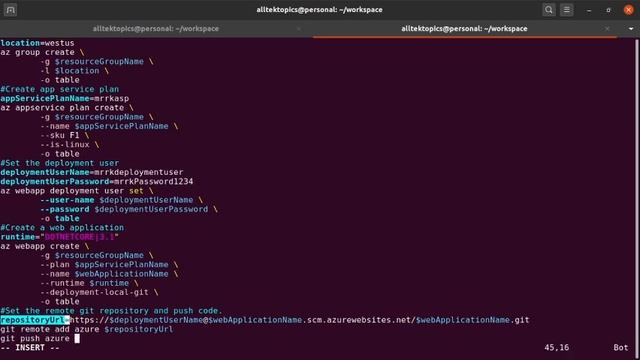This screenshot has height=360, width=640.
Task: Open the tab list dropdown arrow
Action: pyautogui.click(x=631, y=29)
